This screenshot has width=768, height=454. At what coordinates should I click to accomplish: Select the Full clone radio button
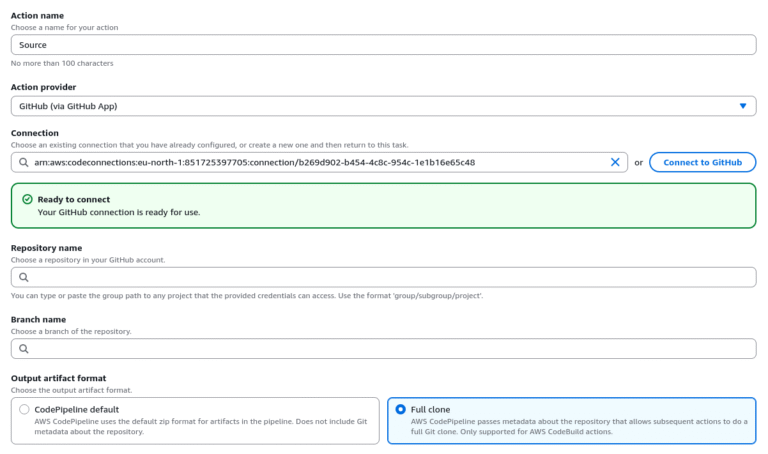pyautogui.click(x=400, y=409)
